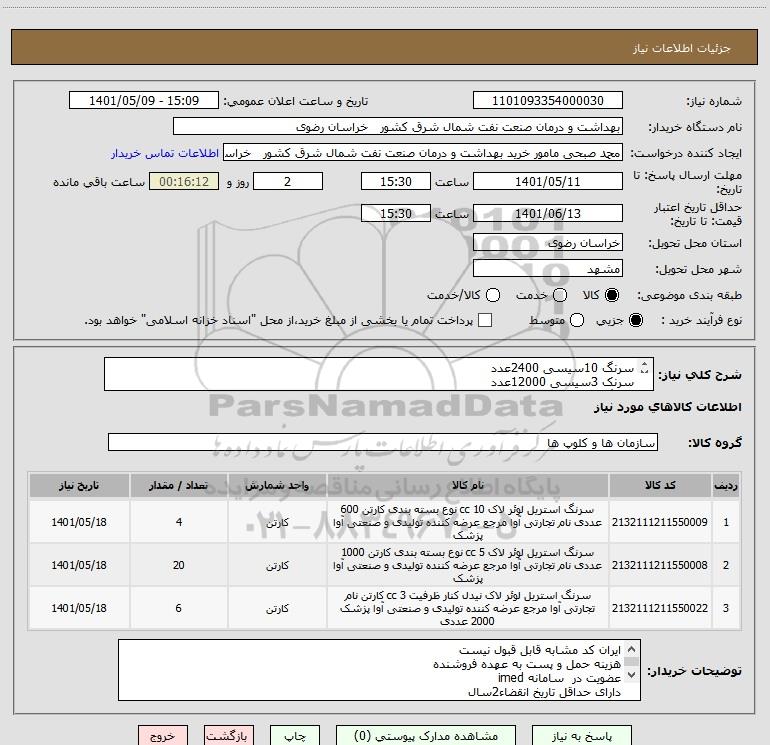Click the 5 cc syringe item name
This screenshot has width=770, height=745.
[468, 565]
